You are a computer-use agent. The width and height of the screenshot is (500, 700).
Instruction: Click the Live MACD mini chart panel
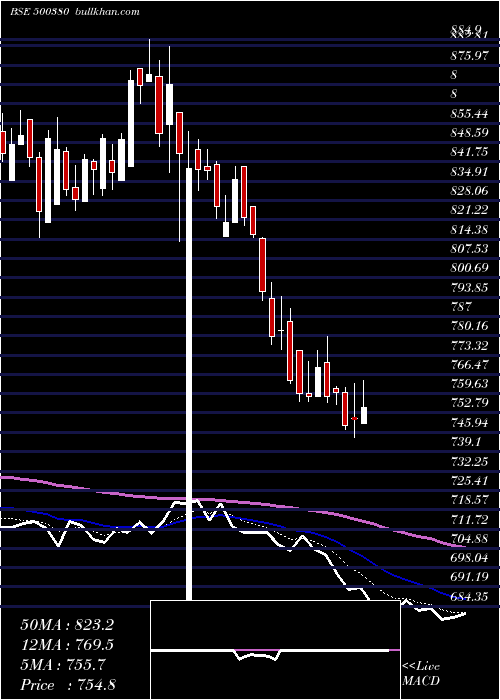275,650
